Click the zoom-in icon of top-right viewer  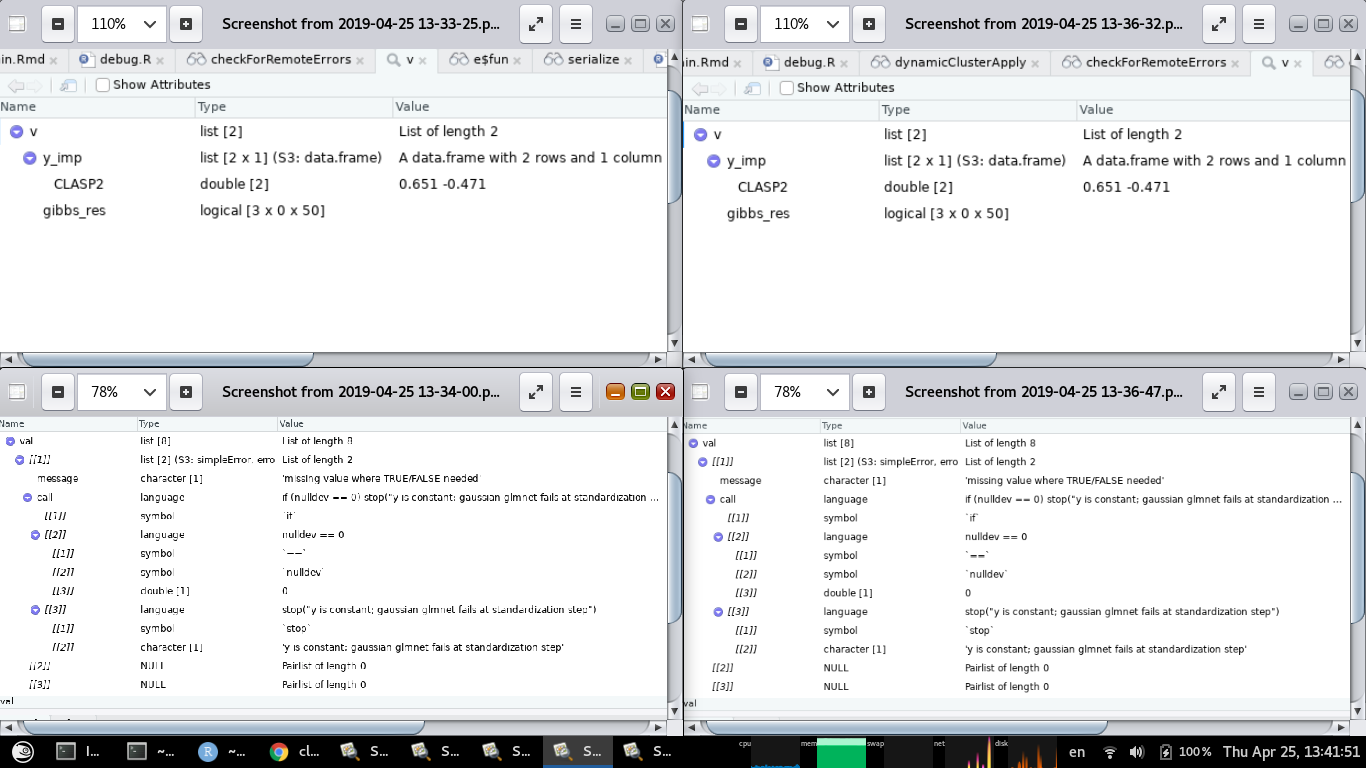coord(869,24)
